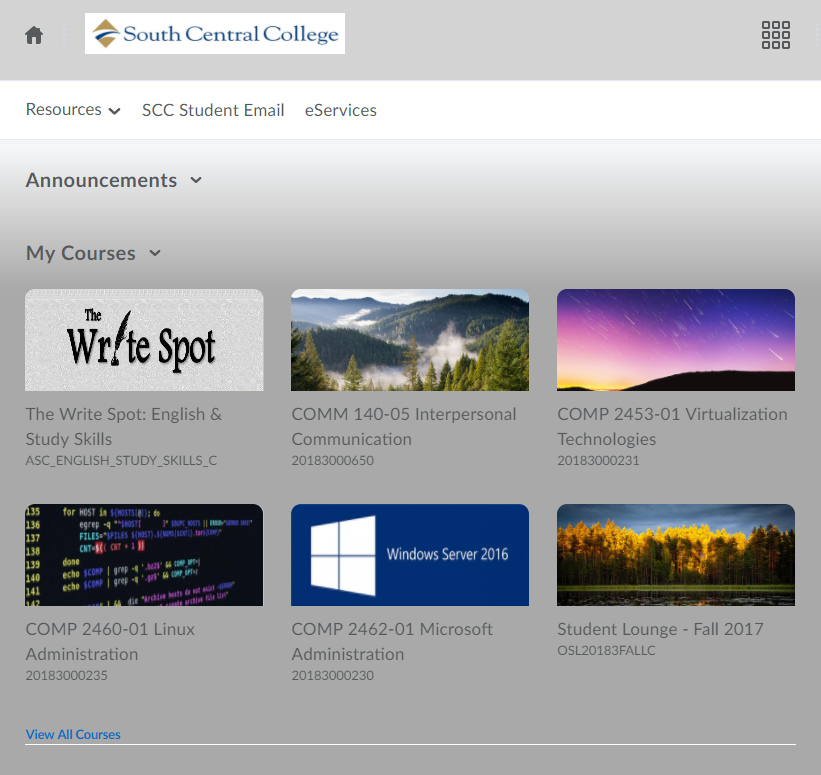821x775 pixels.
Task: Open COMP 2460-01 Linux Administration title
Action: point(110,641)
